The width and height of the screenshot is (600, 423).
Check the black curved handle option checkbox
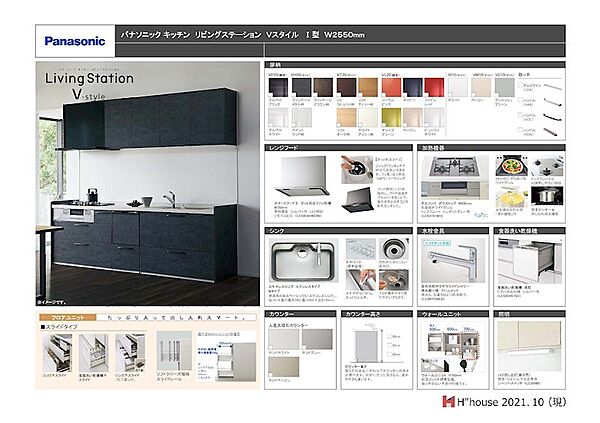(x=520, y=115)
